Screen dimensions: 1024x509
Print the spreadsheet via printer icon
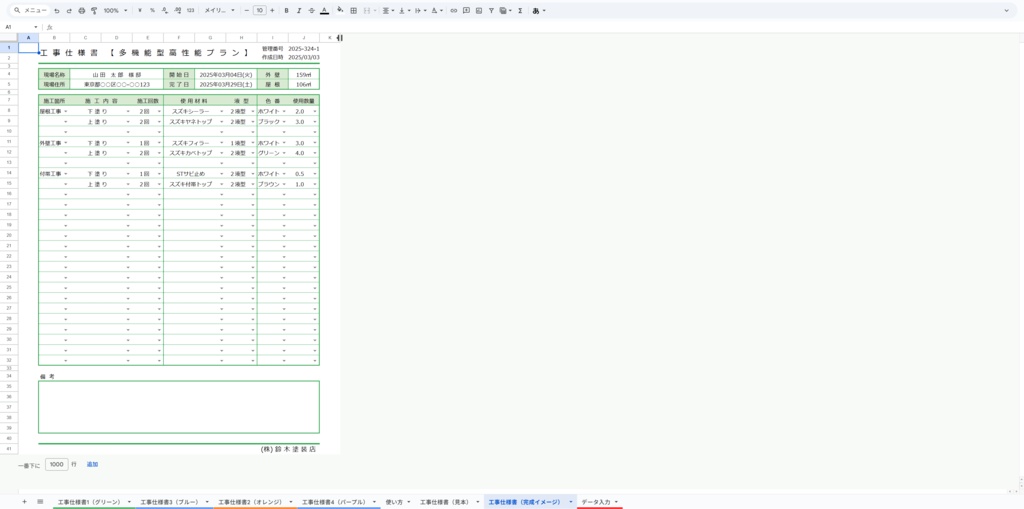pos(81,10)
